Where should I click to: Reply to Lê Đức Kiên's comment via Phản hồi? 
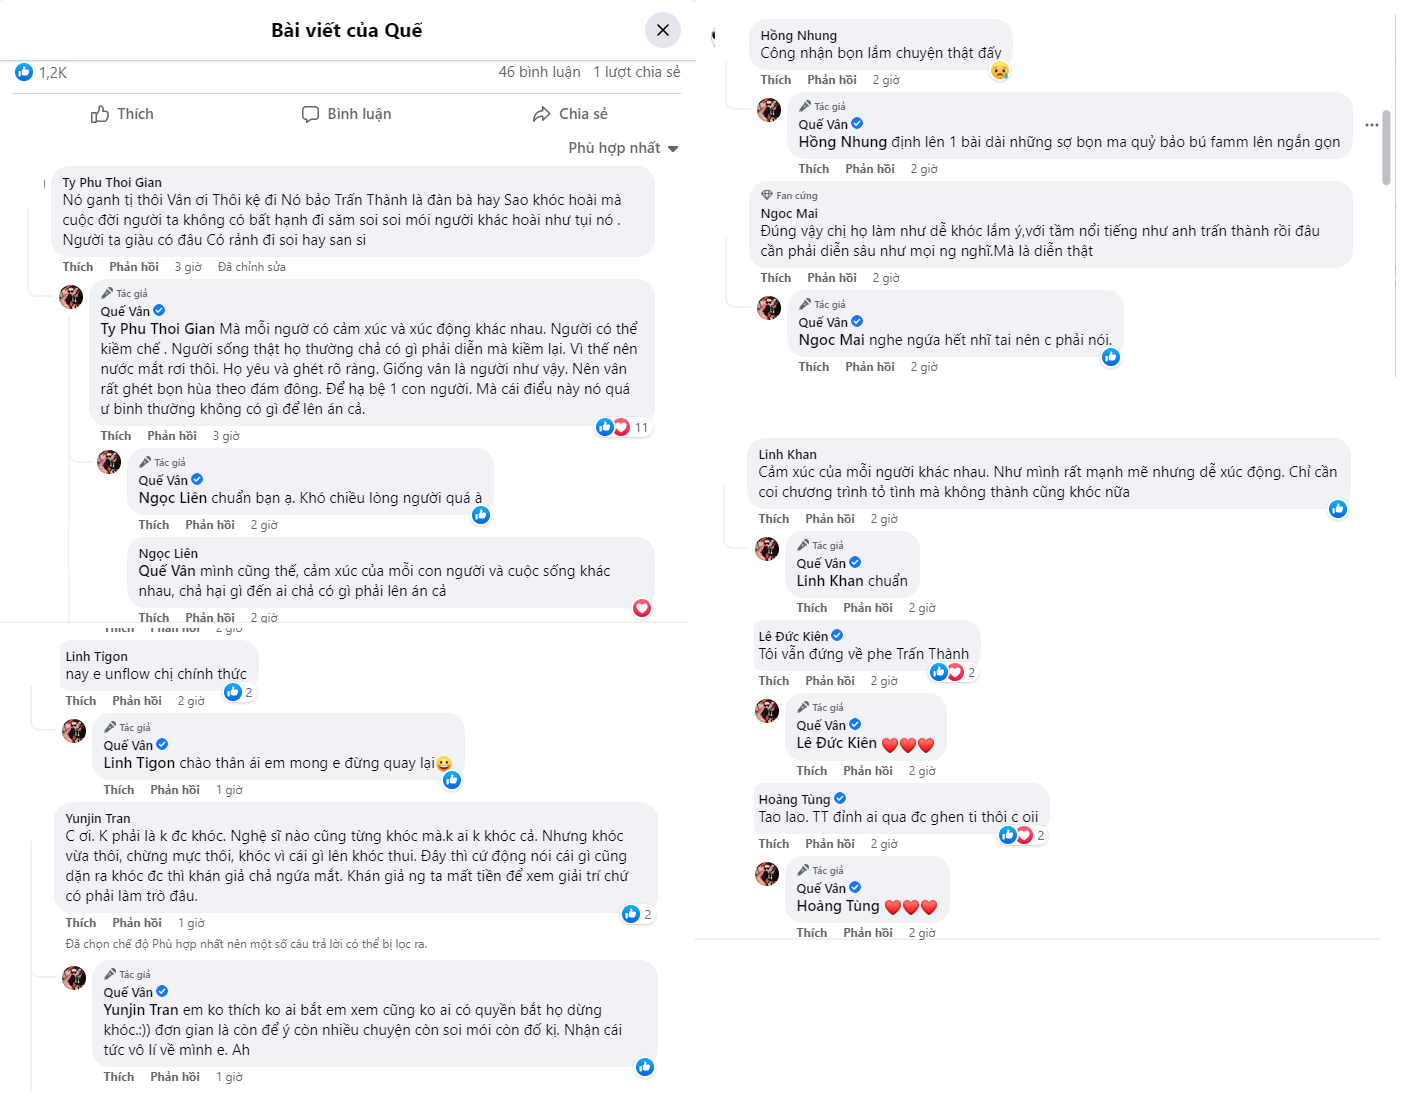click(829, 681)
